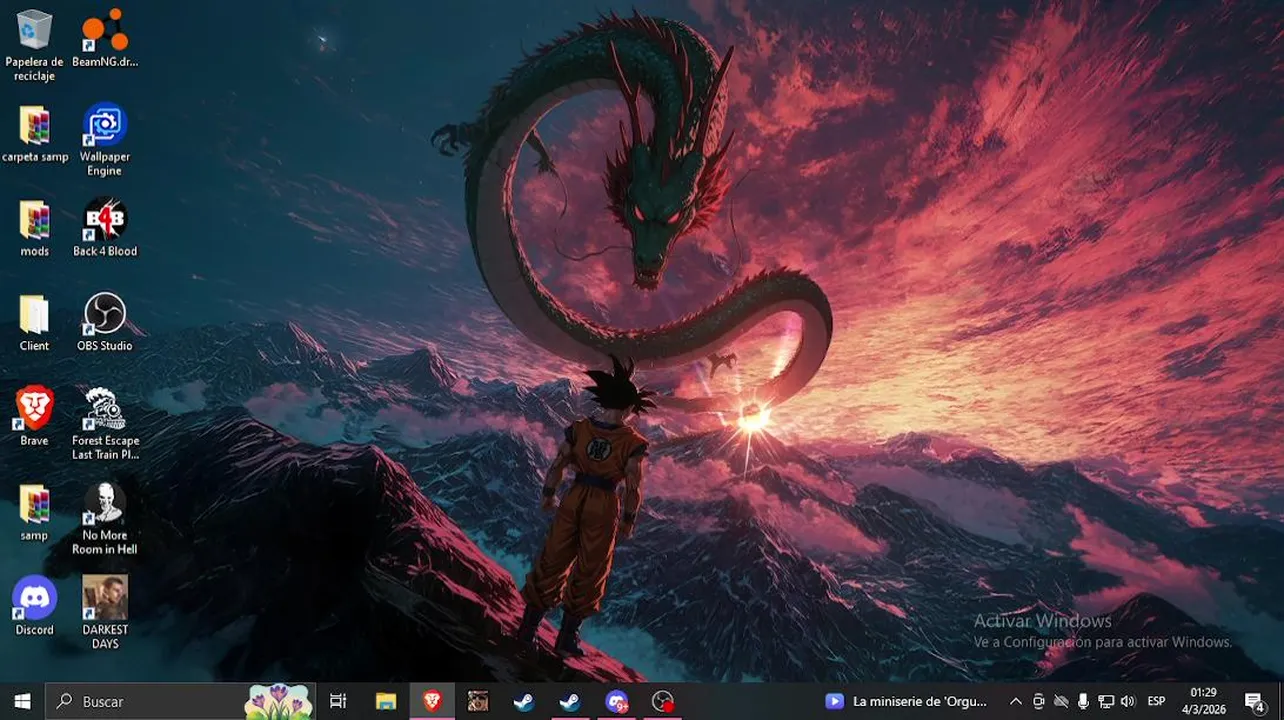Click the Meet Now camera tray icon

coord(1039,701)
